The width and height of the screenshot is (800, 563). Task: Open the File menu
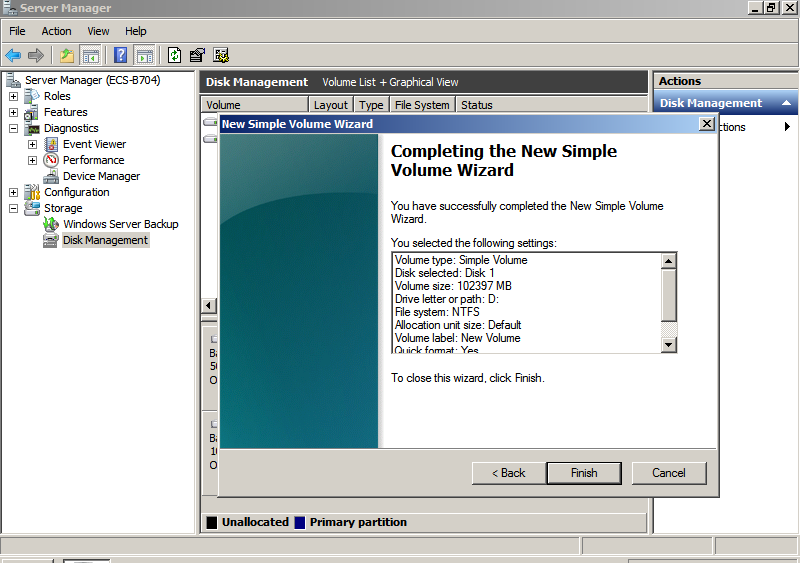(17, 31)
